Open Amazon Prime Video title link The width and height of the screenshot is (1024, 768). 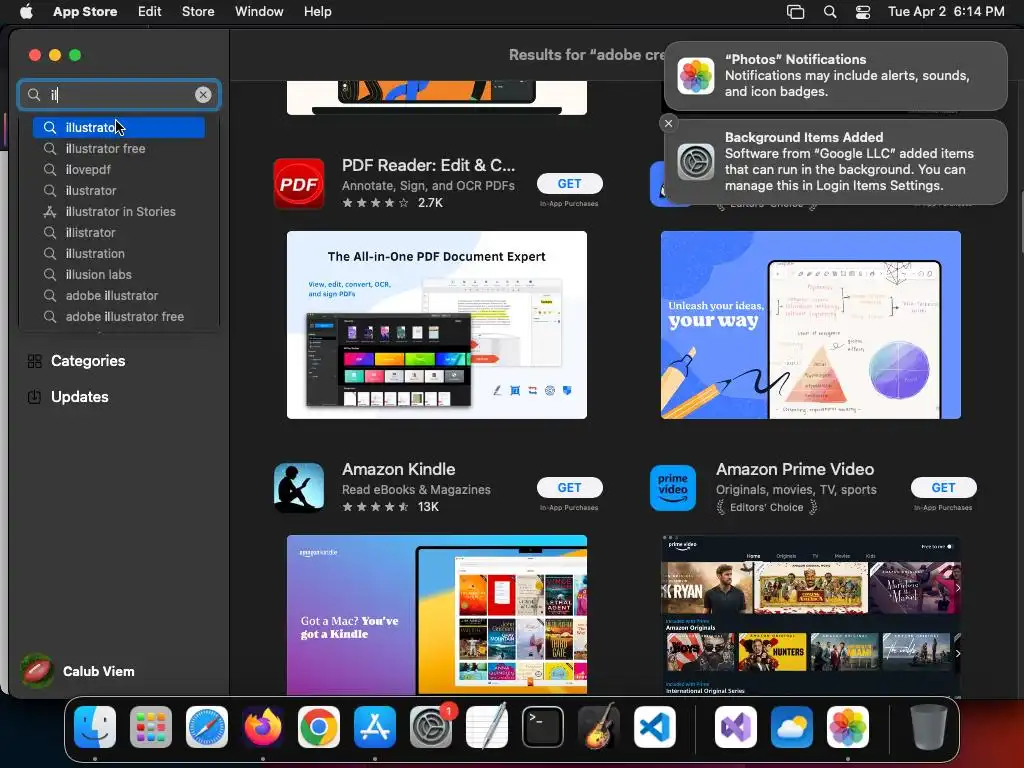[795, 469]
